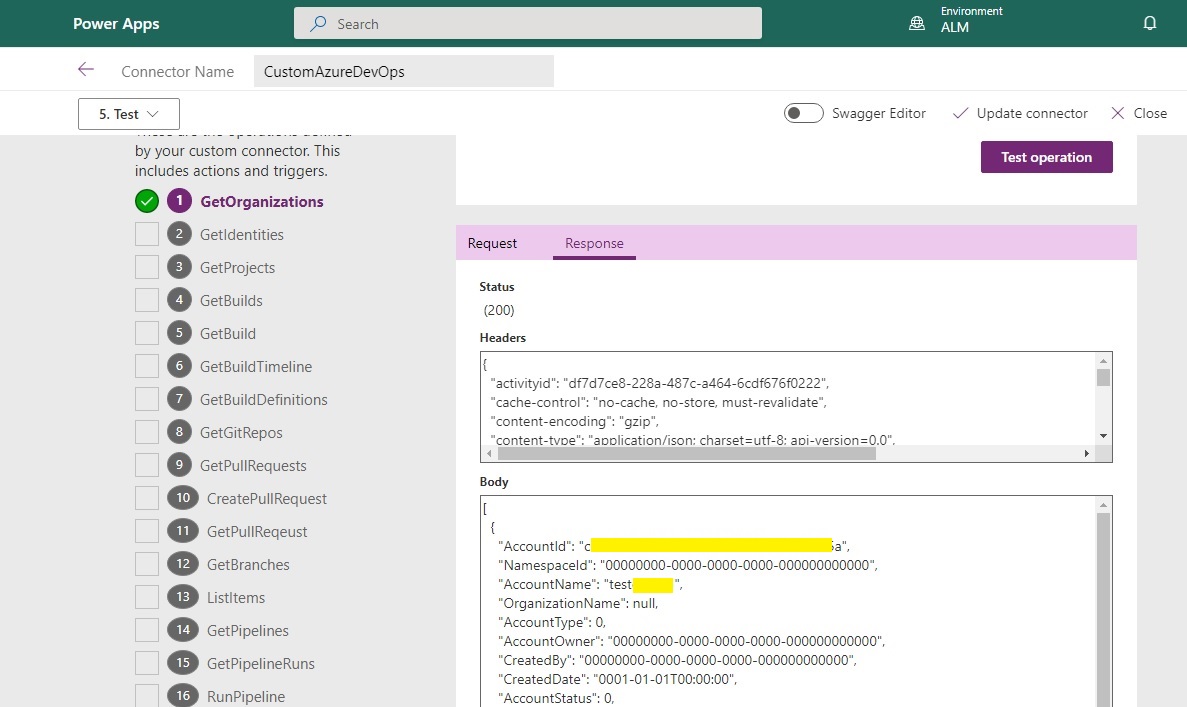The height and width of the screenshot is (707, 1187).
Task: Check the GetIdentities operation checkbox
Action: [x=146, y=234]
